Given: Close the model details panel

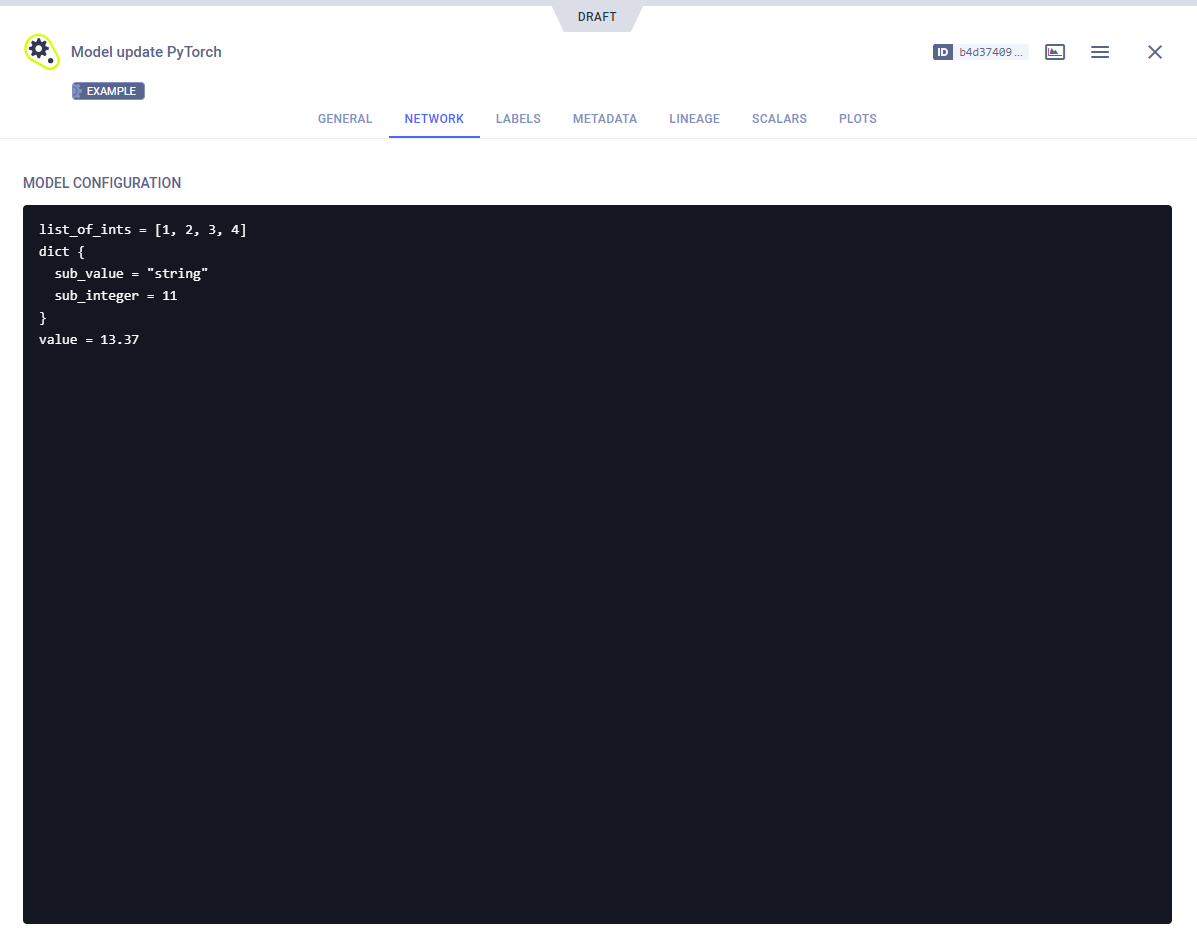Looking at the screenshot, I should [x=1154, y=52].
